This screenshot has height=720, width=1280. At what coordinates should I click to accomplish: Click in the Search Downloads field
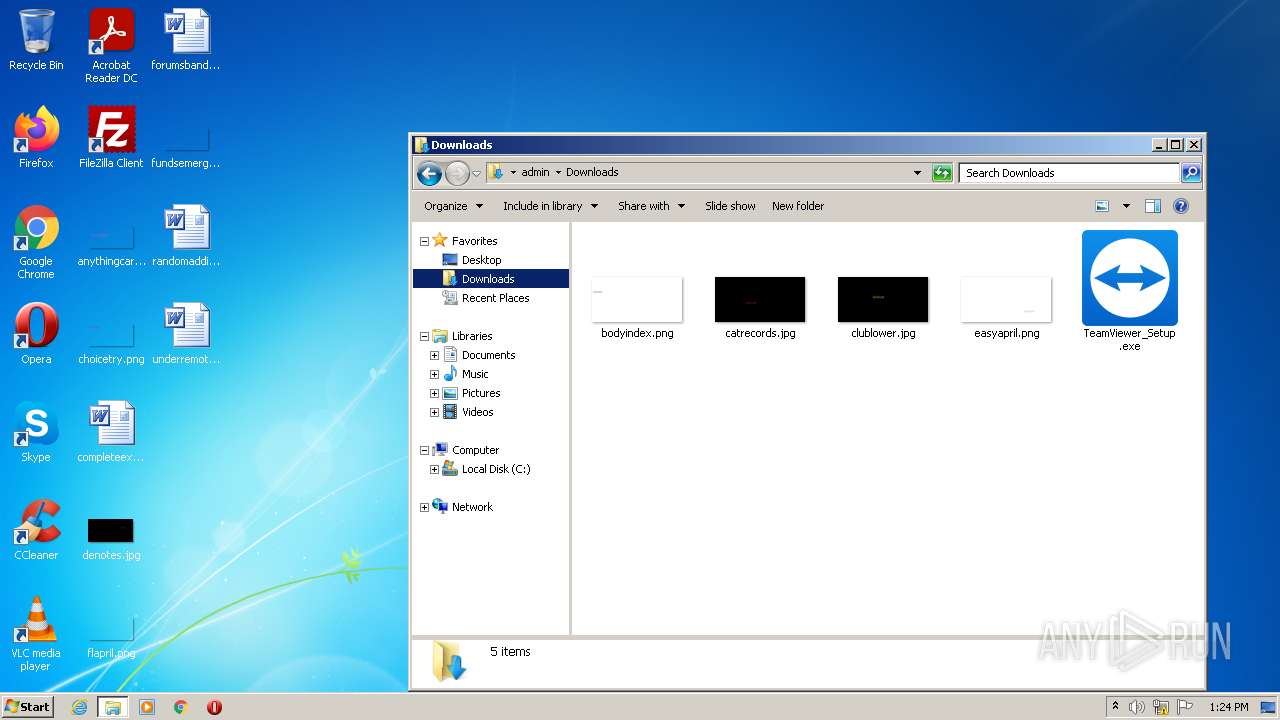tap(1069, 173)
